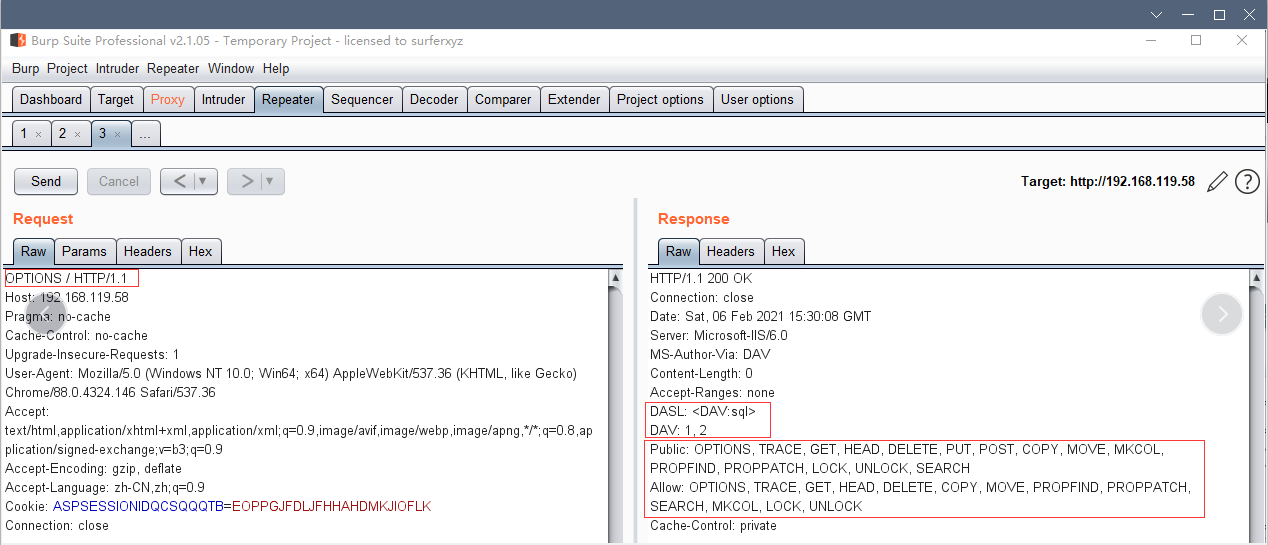Click the Server: Microsoft-IIS/6.0 response header
Image resolution: width=1268 pixels, height=545 pixels.
(x=719, y=335)
